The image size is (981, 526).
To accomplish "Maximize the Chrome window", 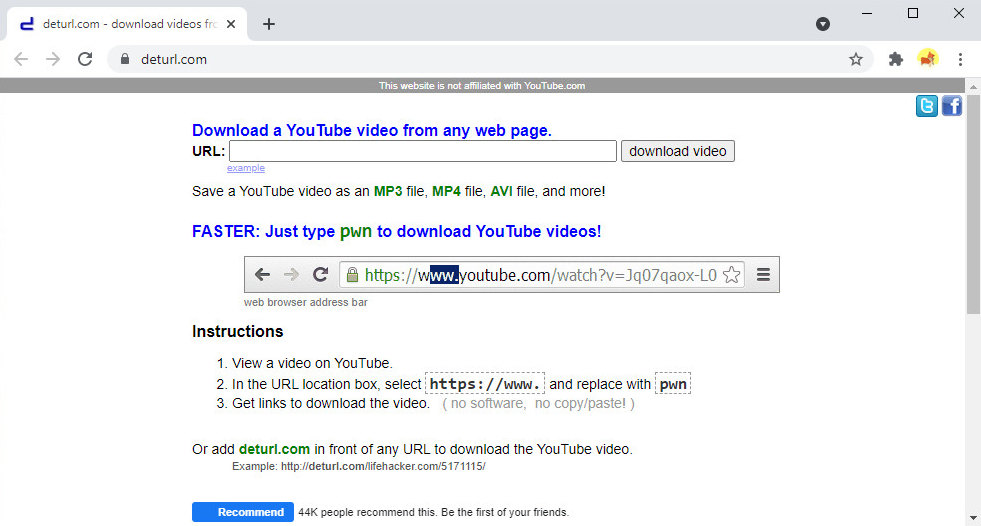I will coord(913,13).
